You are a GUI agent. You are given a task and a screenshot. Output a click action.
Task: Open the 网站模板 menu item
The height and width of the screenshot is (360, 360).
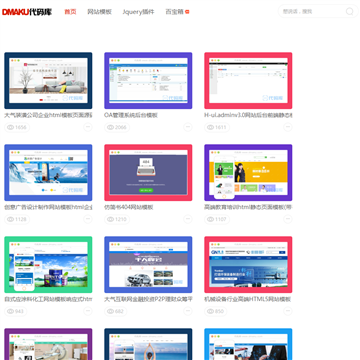click(x=99, y=12)
